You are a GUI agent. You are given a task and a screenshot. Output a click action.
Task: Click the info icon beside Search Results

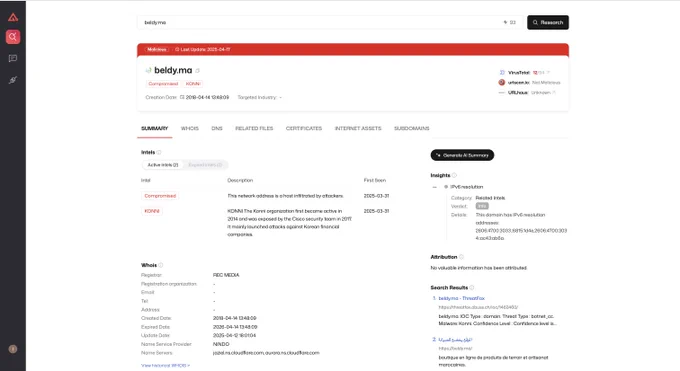click(x=472, y=288)
